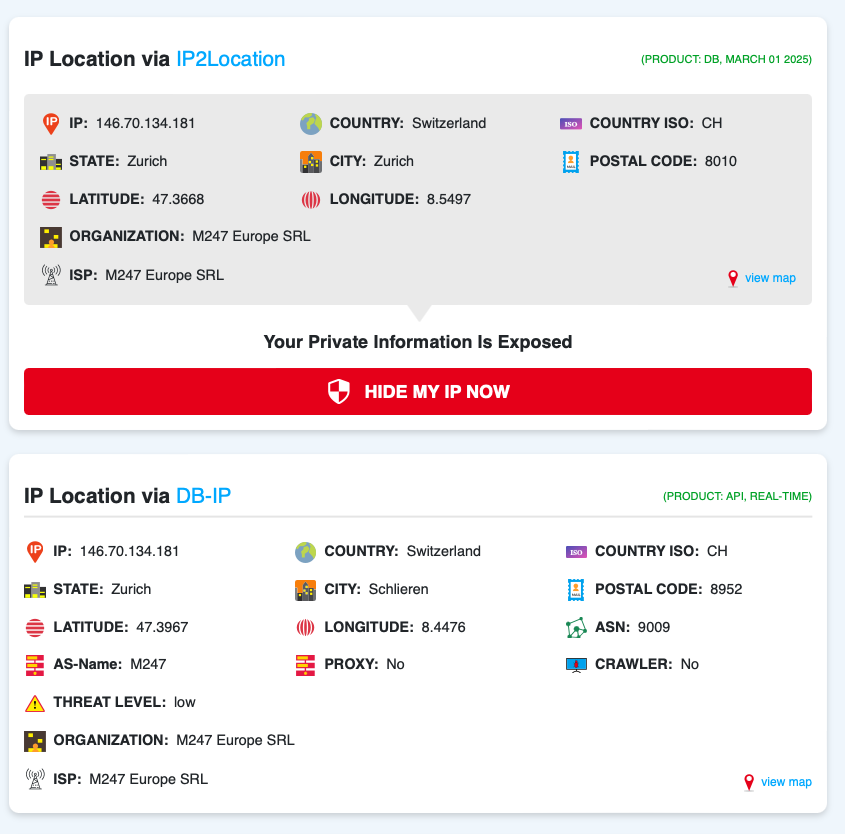845x834 pixels.
Task: Click the ASN network icon beside 9009
Action: [576, 627]
